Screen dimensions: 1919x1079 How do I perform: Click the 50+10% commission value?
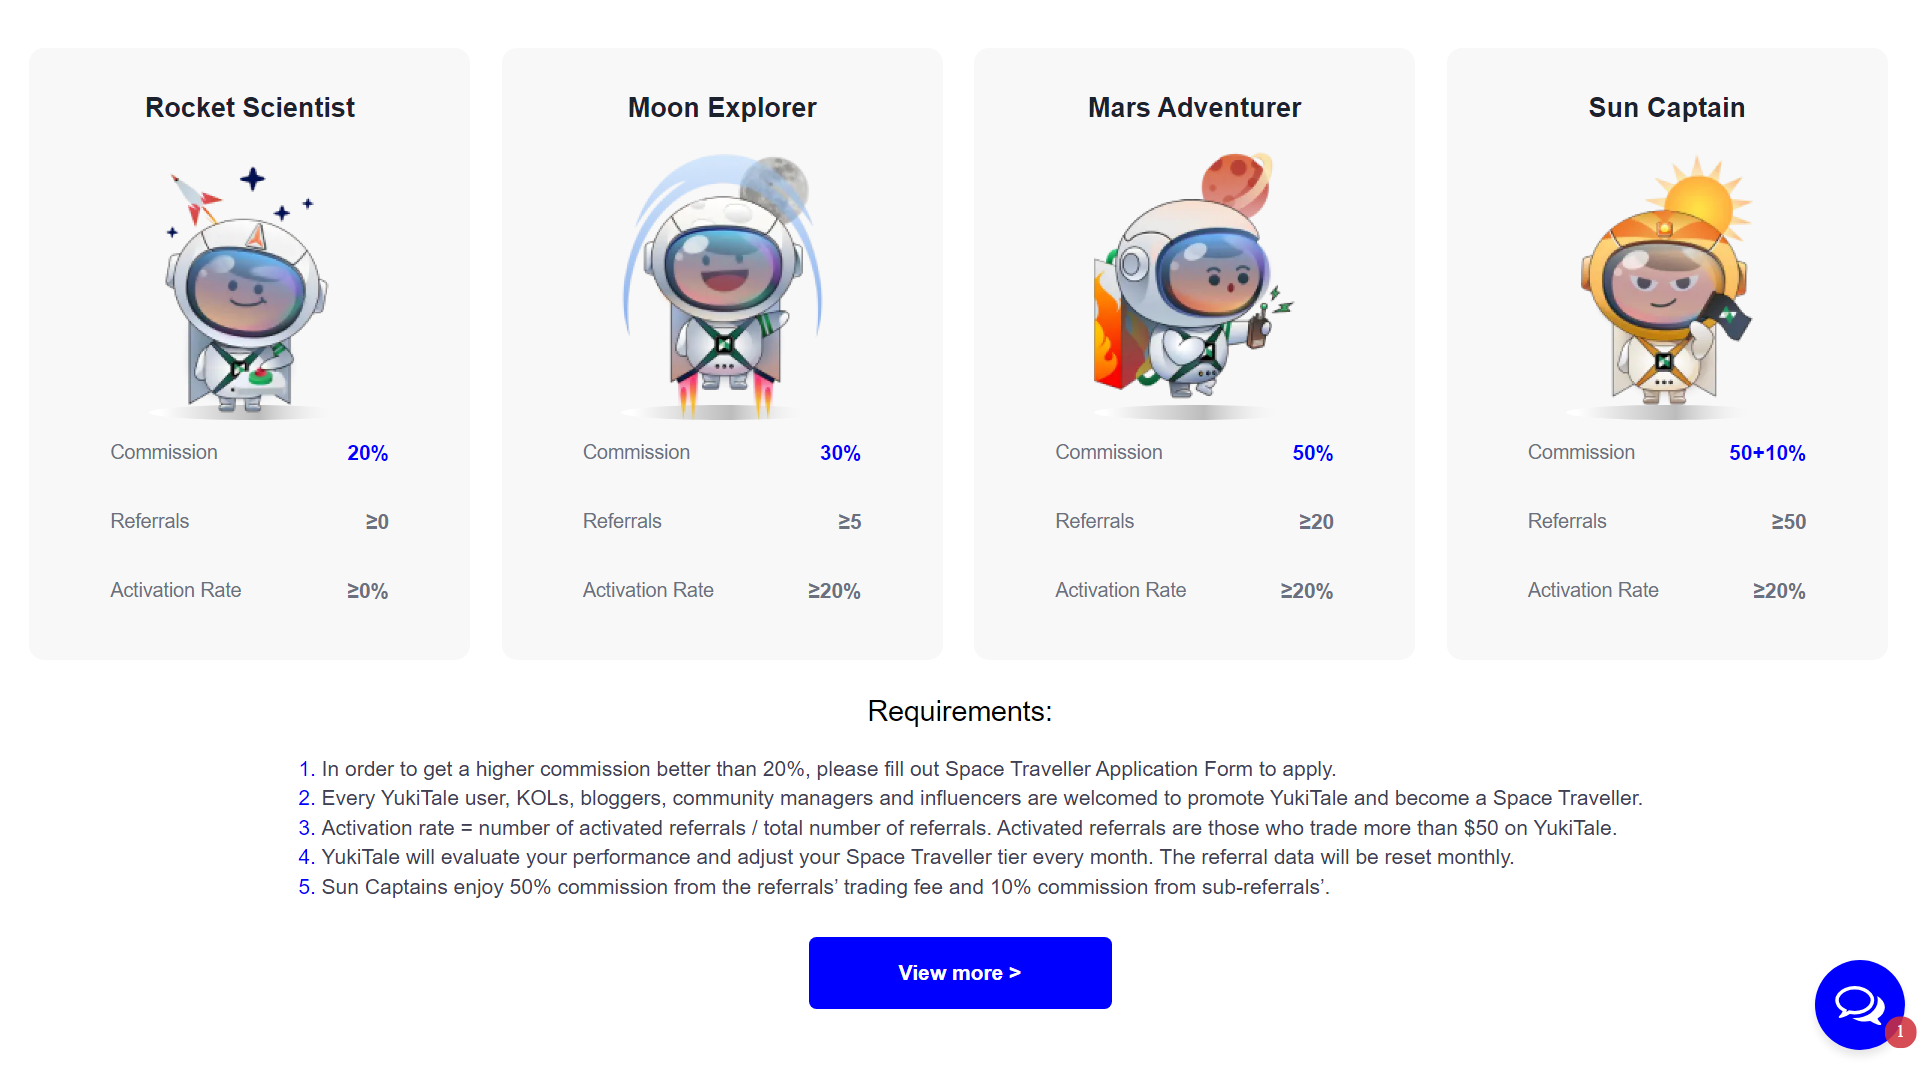pyautogui.click(x=1767, y=453)
